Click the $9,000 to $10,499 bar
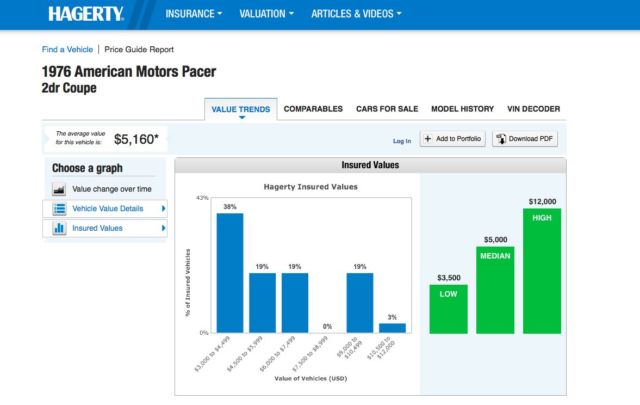Viewport: 640px width, 405px height. 360,303
